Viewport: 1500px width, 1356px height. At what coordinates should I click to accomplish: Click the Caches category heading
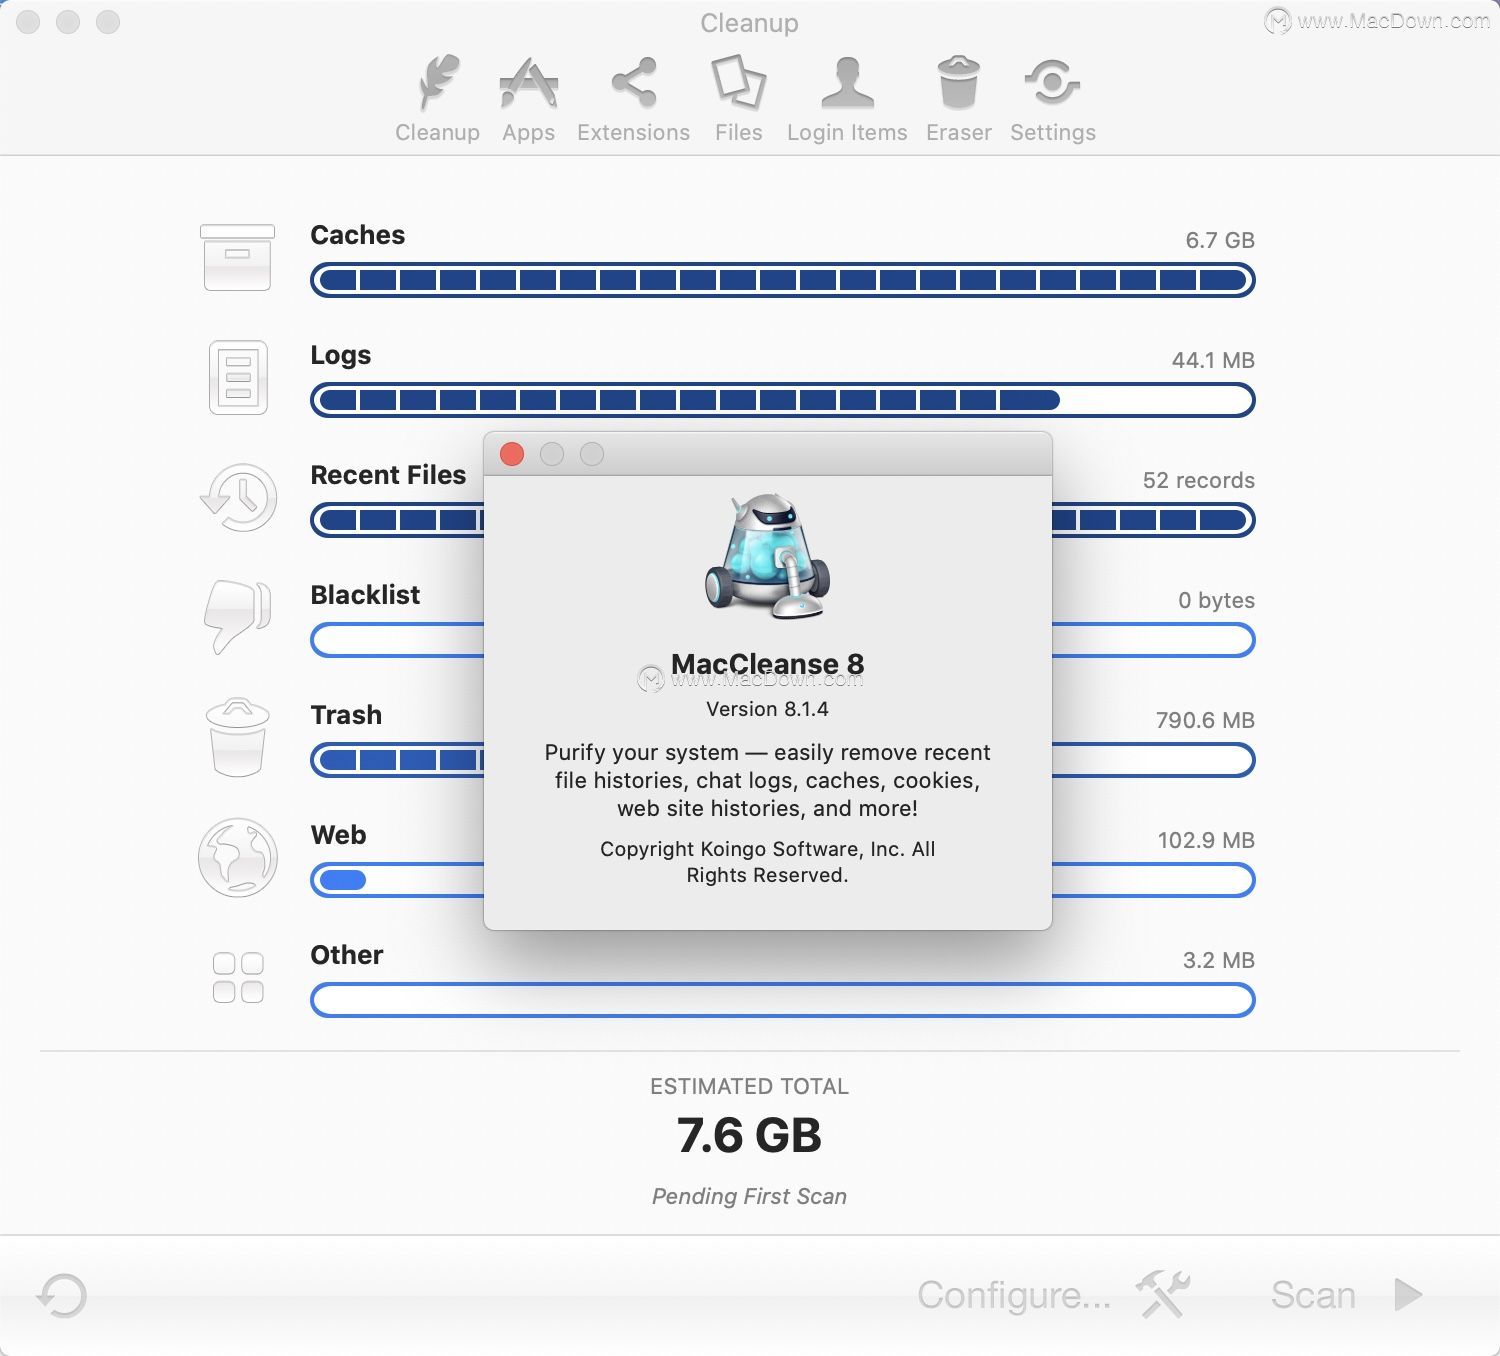point(358,235)
